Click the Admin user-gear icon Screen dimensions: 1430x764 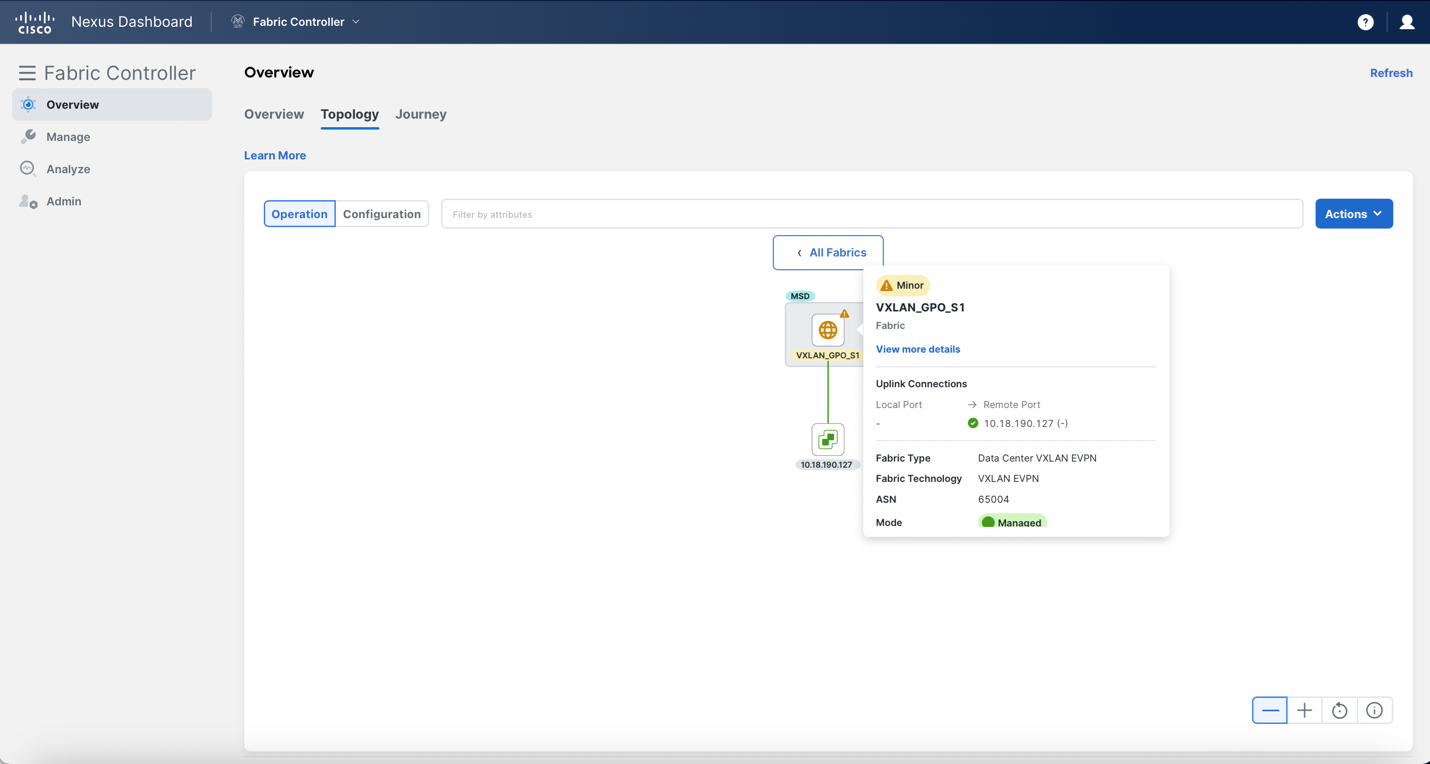click(29, 201)
